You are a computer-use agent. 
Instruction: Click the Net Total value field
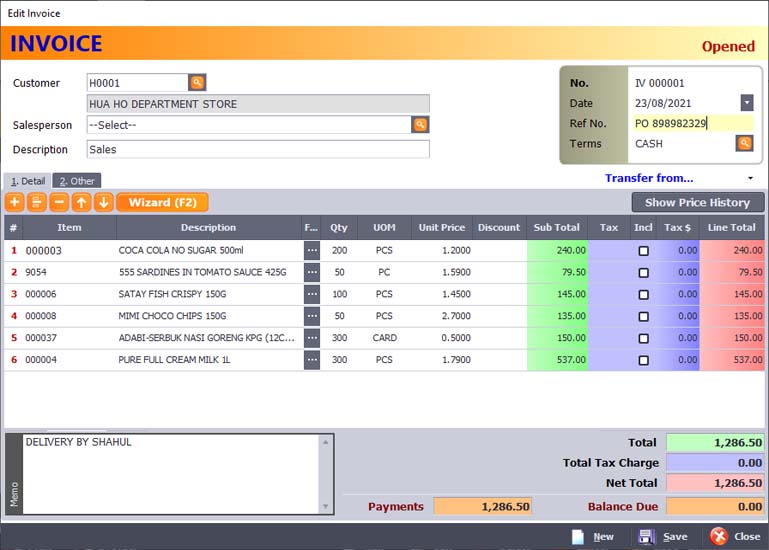click(x=715, y=483)
